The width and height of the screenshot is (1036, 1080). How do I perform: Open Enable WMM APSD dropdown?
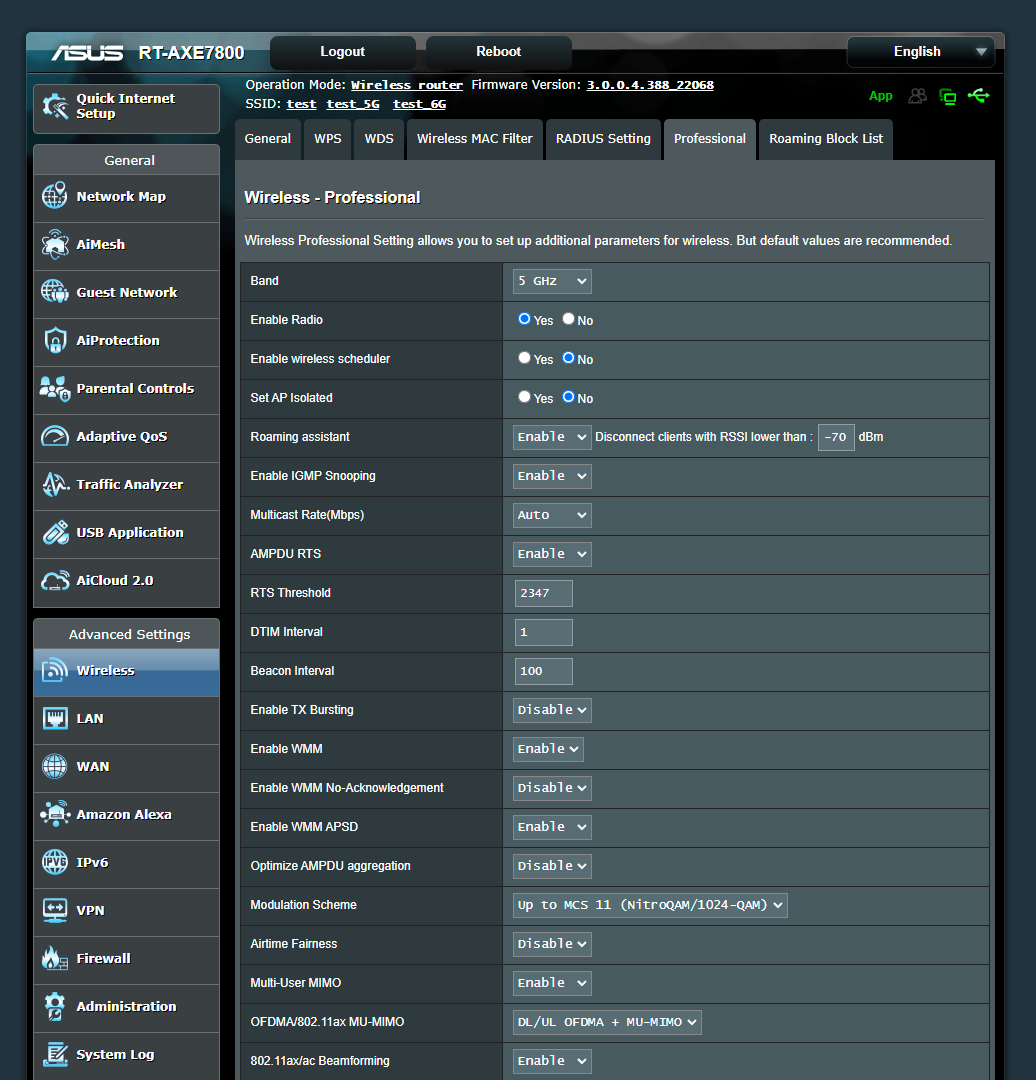pyautogui.click(x=552, y=827)
